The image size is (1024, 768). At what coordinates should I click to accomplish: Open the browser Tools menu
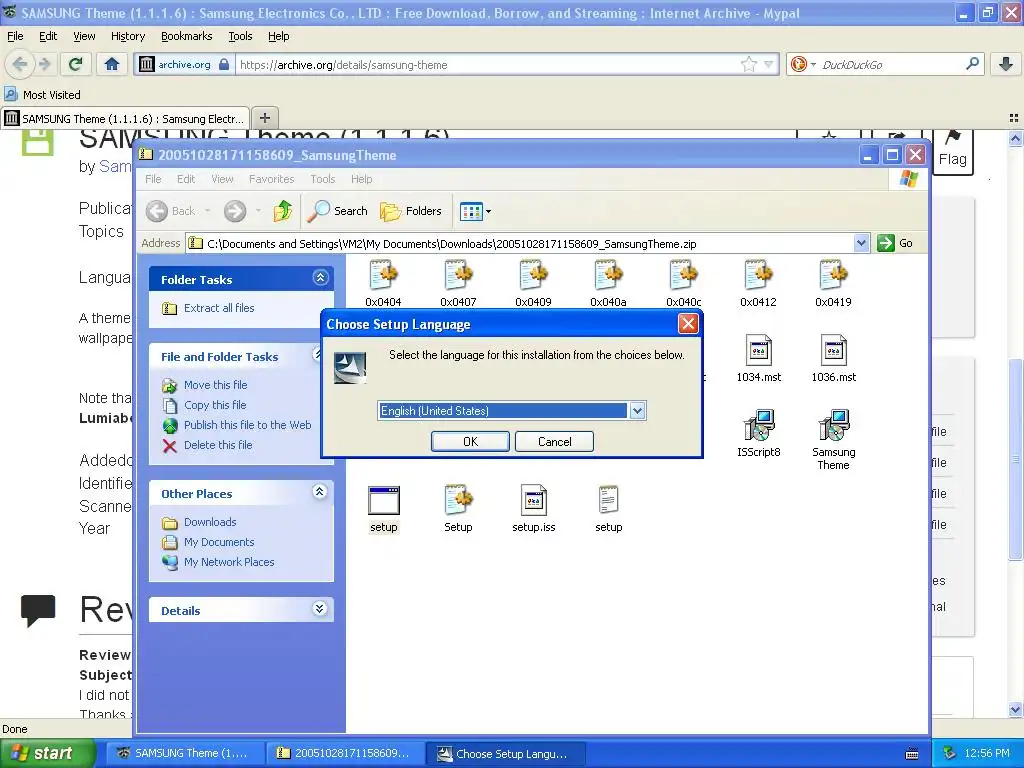click(x=240, y=37)
